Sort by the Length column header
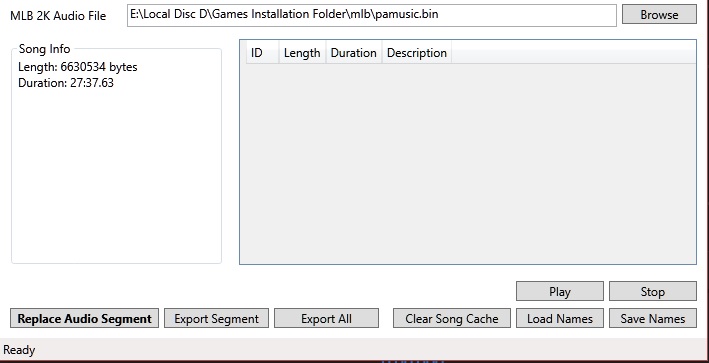This screenshot has height=363, width=709. [x=302, y=53]
